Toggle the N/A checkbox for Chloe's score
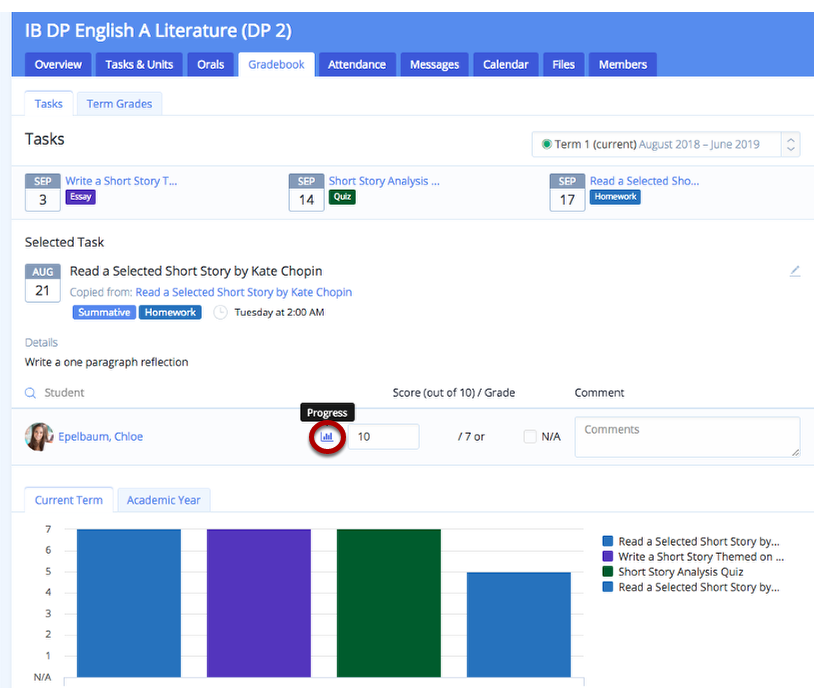This screenshot has width=814, height=688. (529, 436)
